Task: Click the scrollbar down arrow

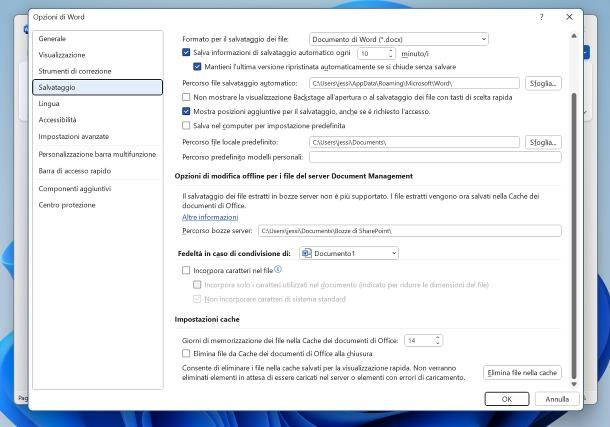Action: coord(574,384)
